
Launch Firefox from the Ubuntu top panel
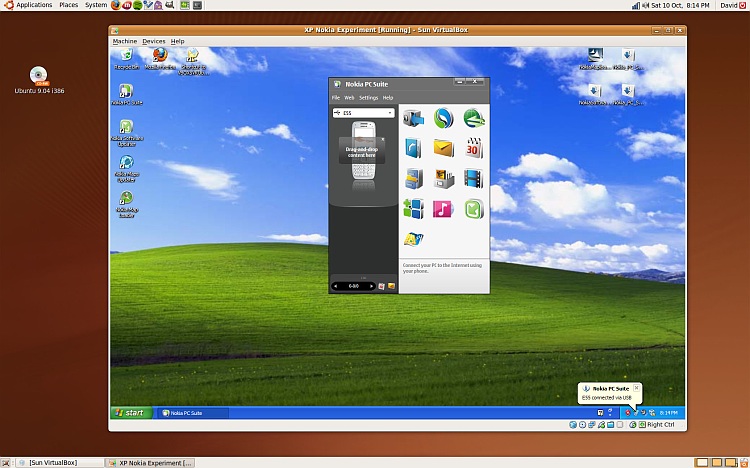(115, 5)
